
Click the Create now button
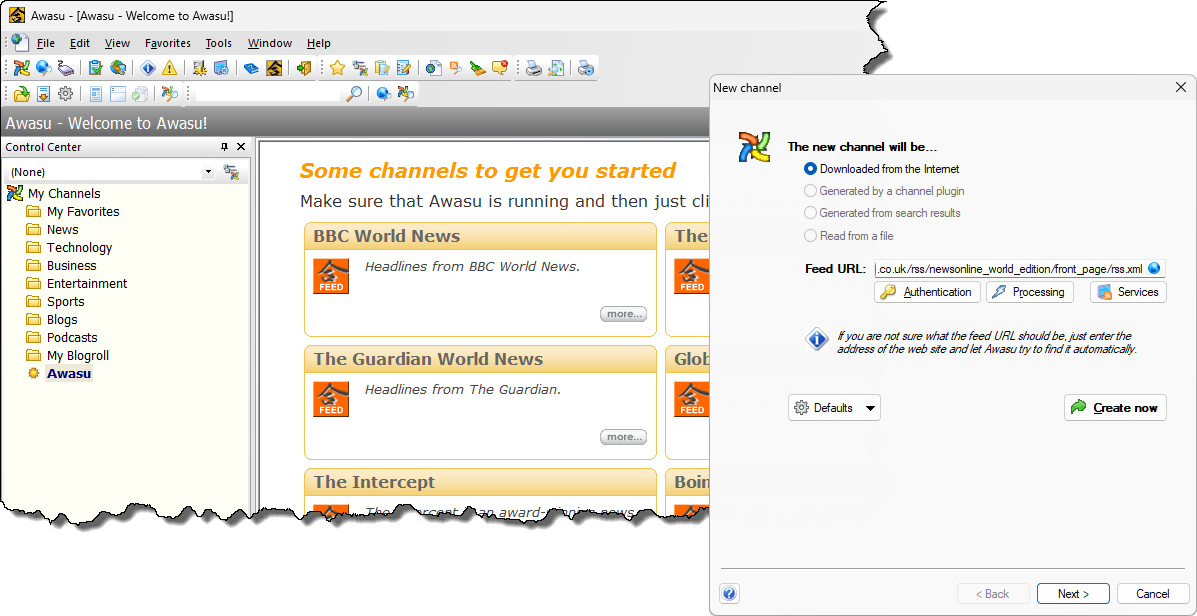(x=1115, y=408)
